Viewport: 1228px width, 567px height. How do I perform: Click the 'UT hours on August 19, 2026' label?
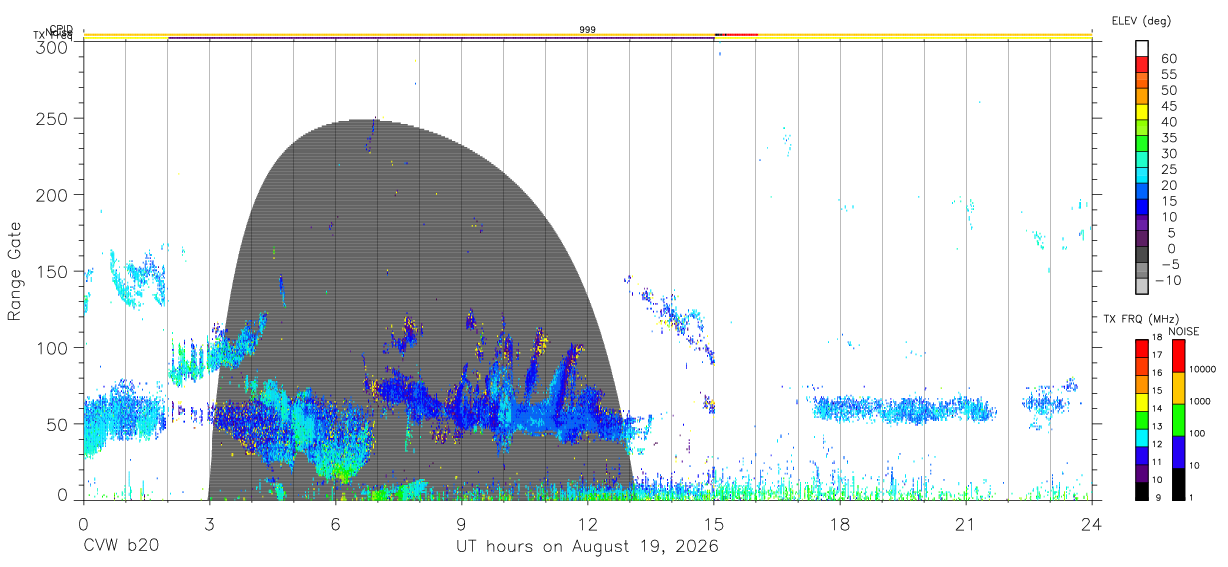(587, 546)
